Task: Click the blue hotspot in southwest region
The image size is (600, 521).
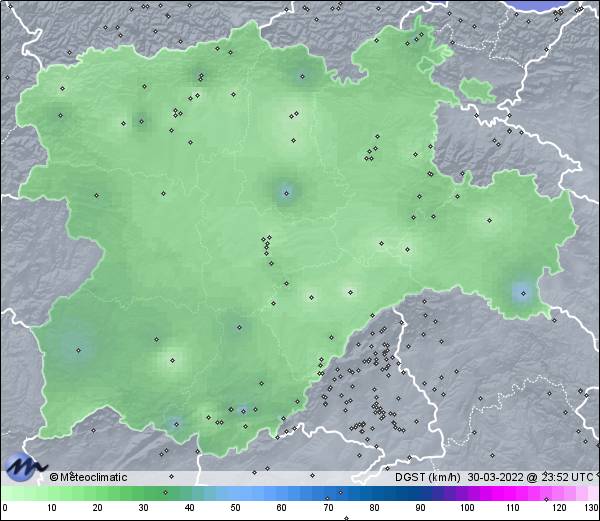Action: 78,349
